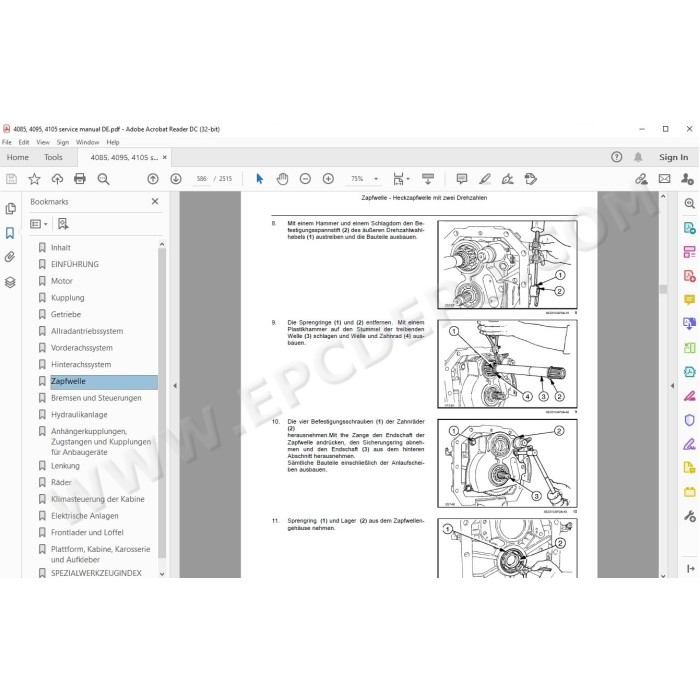This screenshot has height=700, width=700.
Task: Open the Hinterachssystem bookmark
Action: coord(81,364)
